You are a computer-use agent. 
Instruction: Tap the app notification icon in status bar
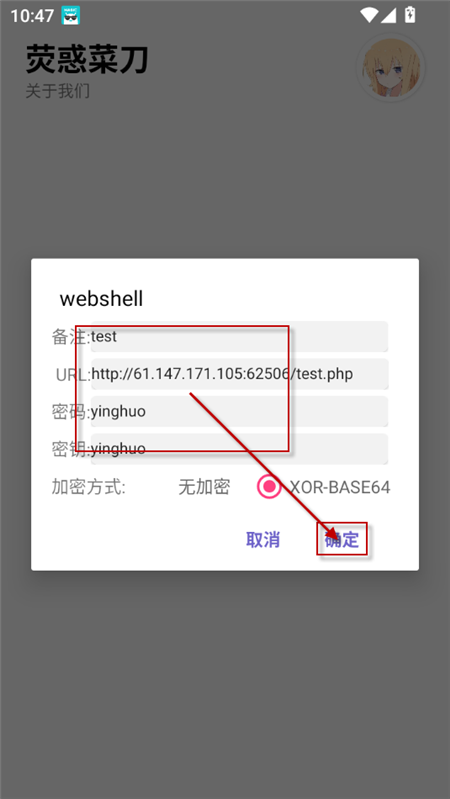[x=70, y=15]
